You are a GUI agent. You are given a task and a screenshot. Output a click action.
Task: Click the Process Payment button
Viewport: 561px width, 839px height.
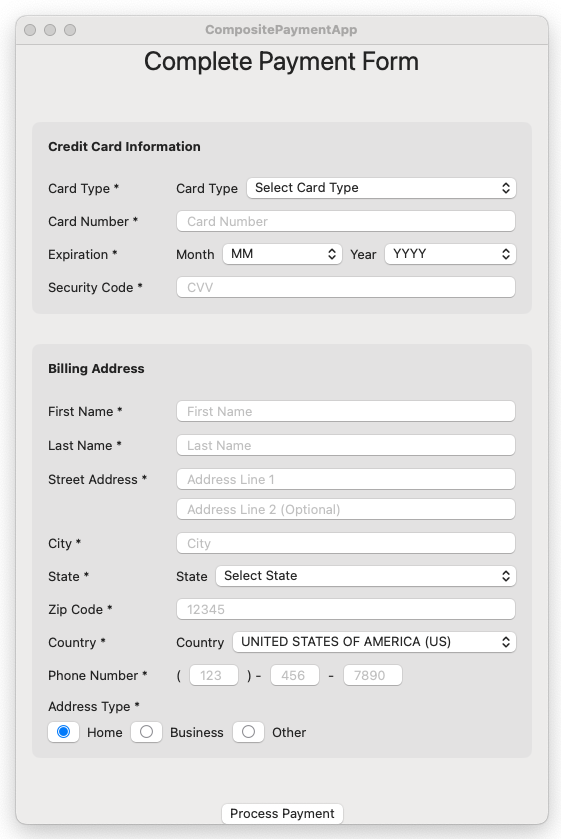pos(282,813)
